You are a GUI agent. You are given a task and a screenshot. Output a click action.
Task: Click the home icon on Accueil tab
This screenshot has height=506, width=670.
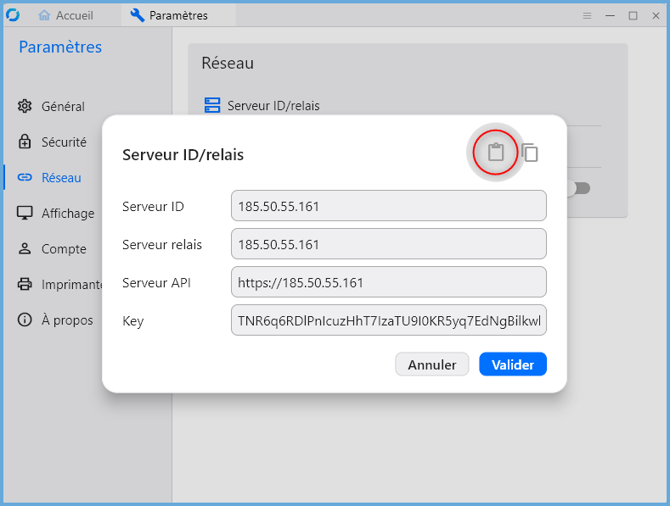coord(44,15)
